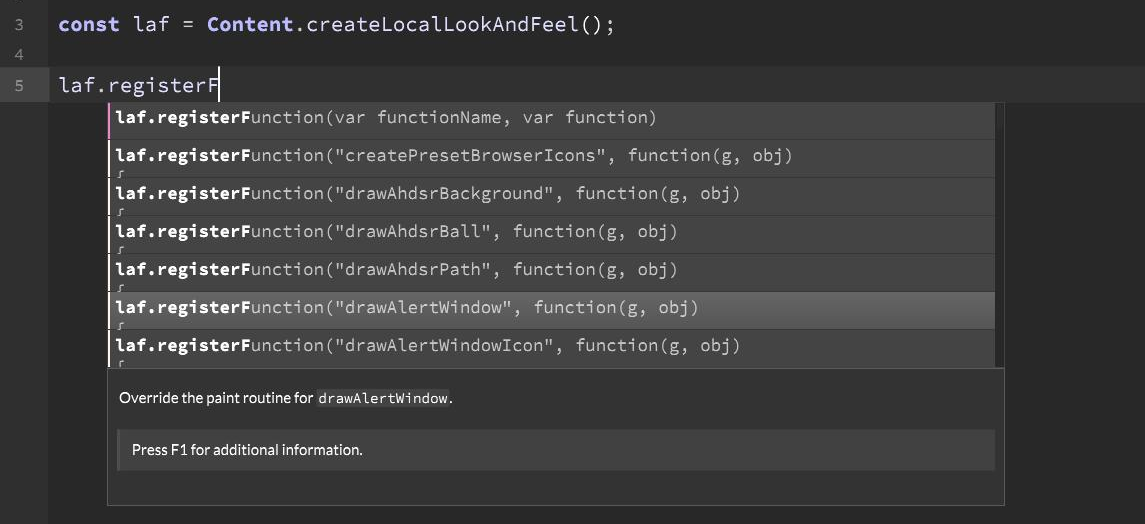Choose the createPresetBrowserIcons autocomplete entry
The image size is (1145, 524).
point(468,156)
